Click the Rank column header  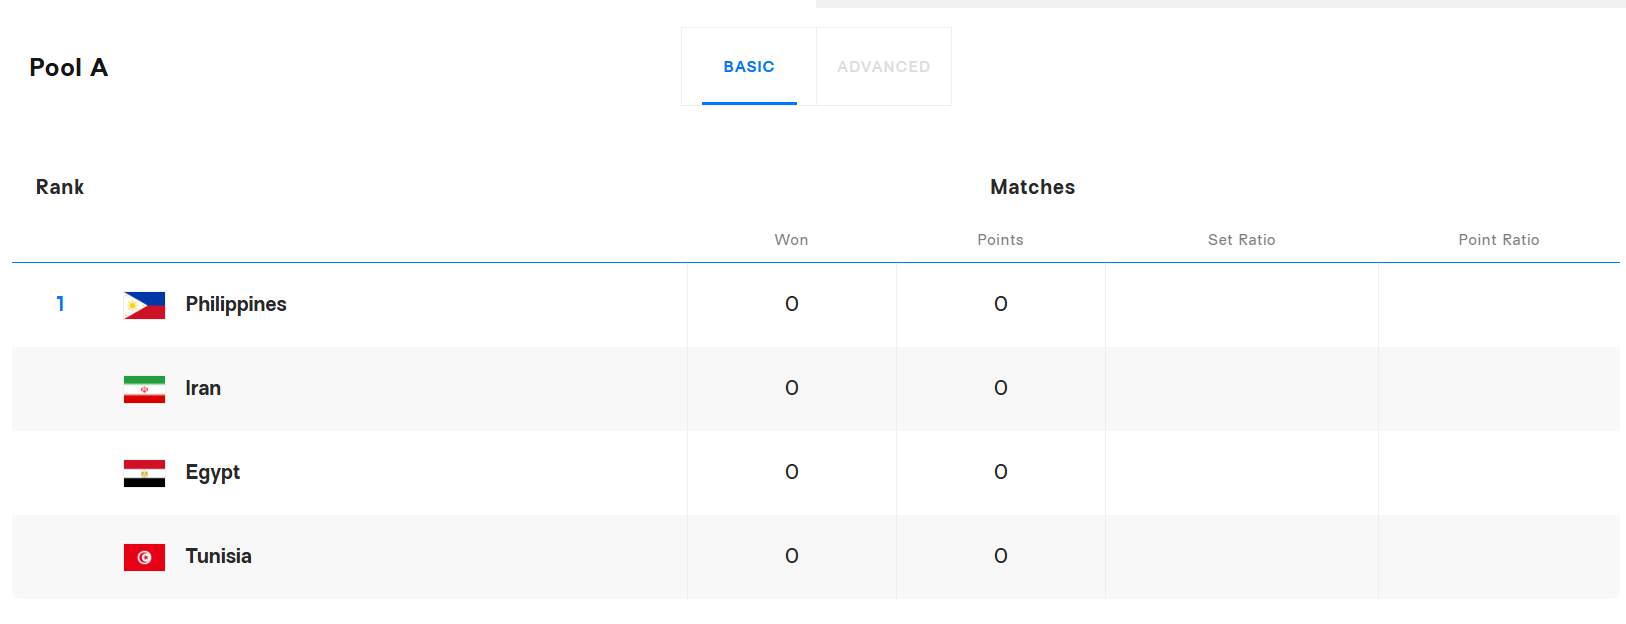[60, 187]
